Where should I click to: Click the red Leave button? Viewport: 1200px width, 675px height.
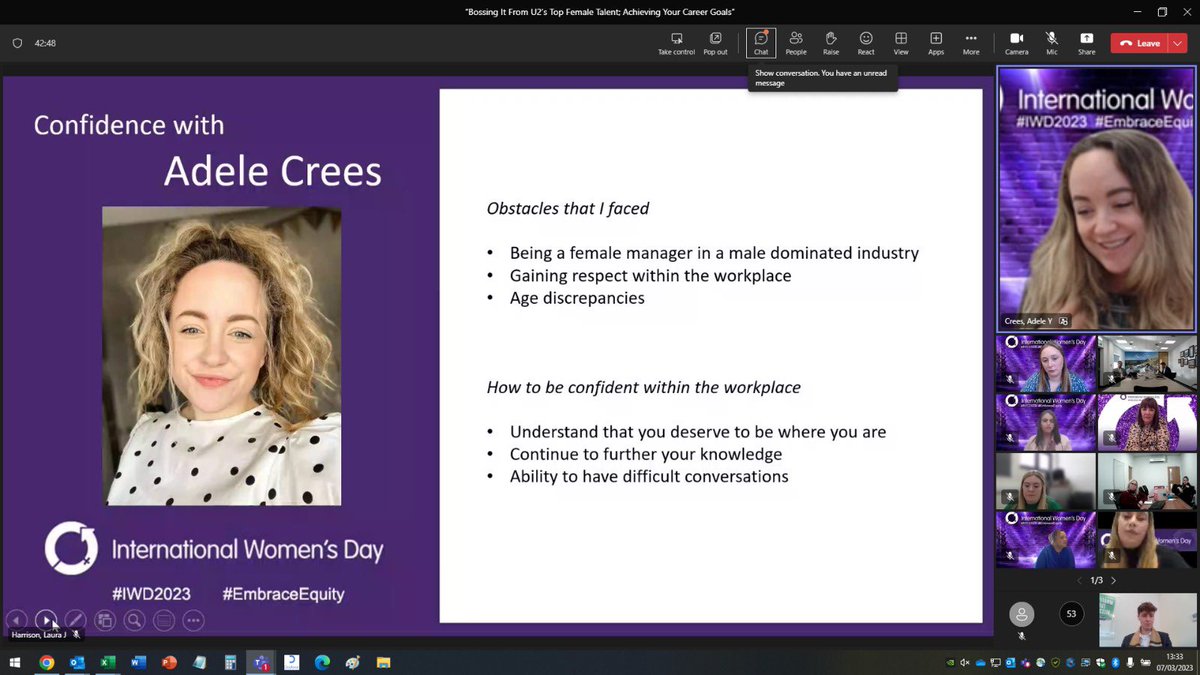(1140, 43)
